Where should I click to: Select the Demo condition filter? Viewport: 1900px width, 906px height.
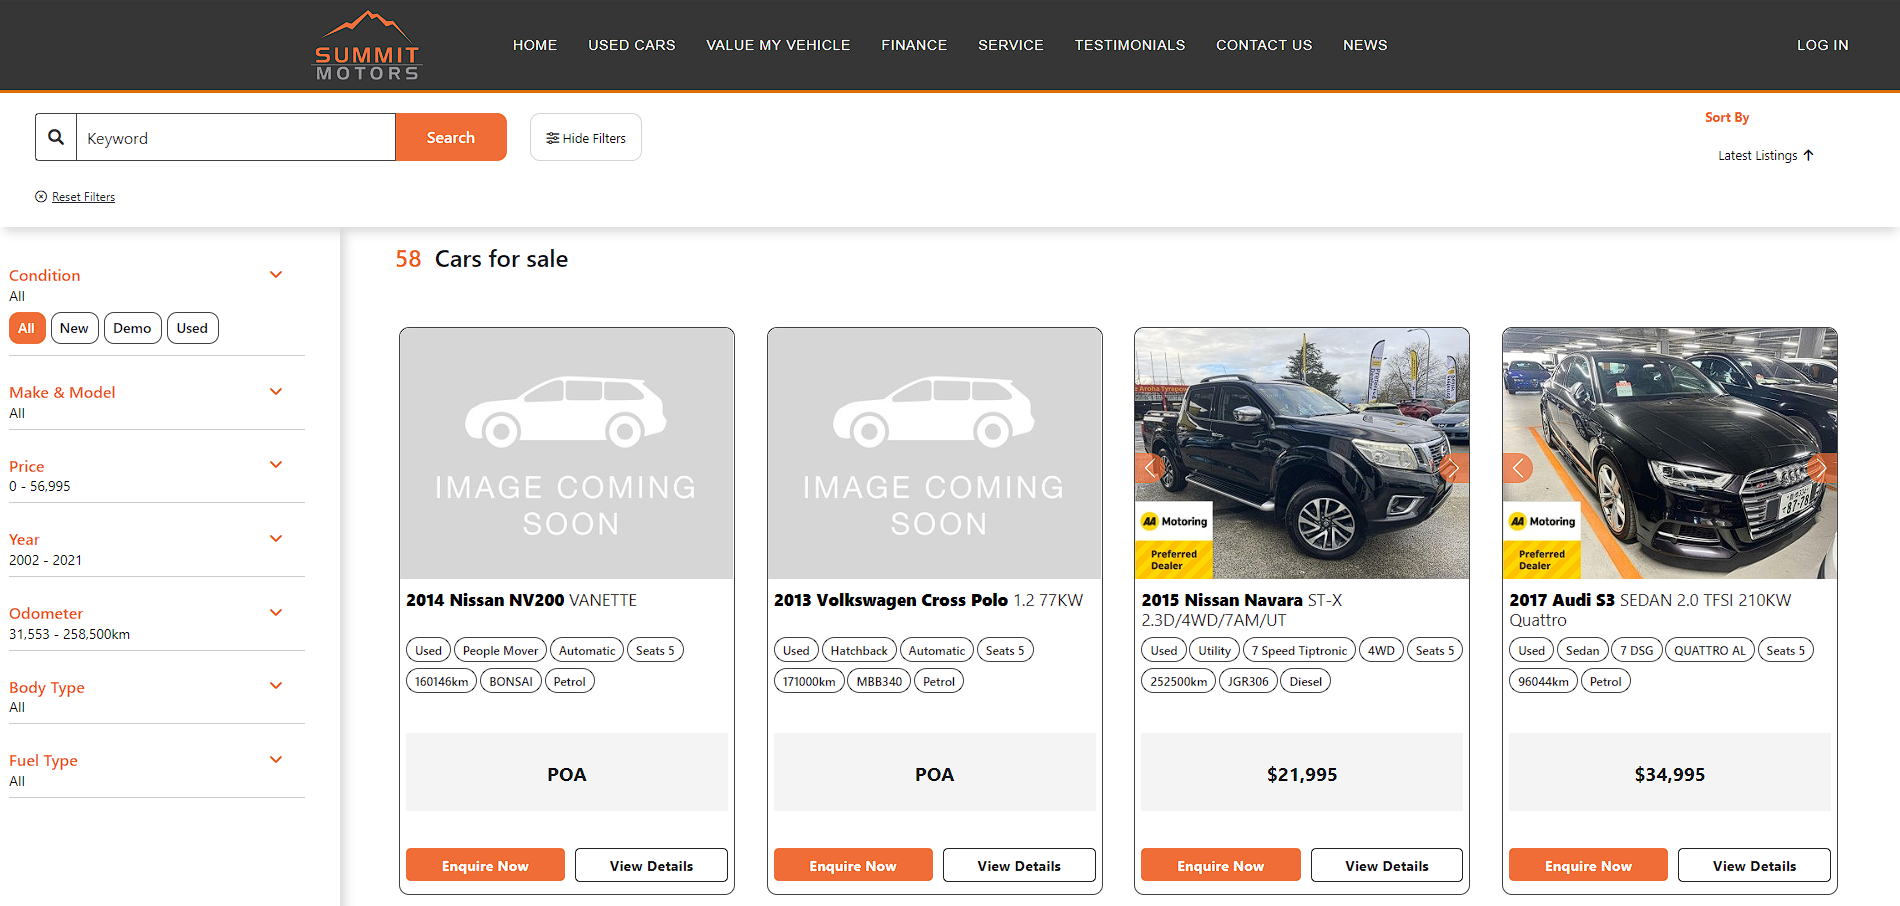coord(132,328)
